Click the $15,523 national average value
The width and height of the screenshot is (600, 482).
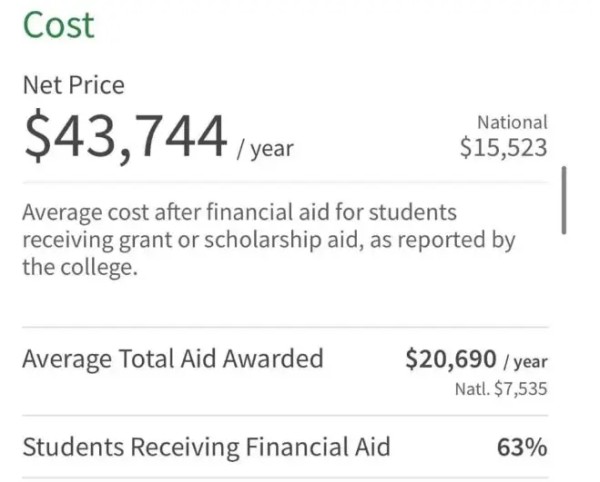click(x=503, y=148)
